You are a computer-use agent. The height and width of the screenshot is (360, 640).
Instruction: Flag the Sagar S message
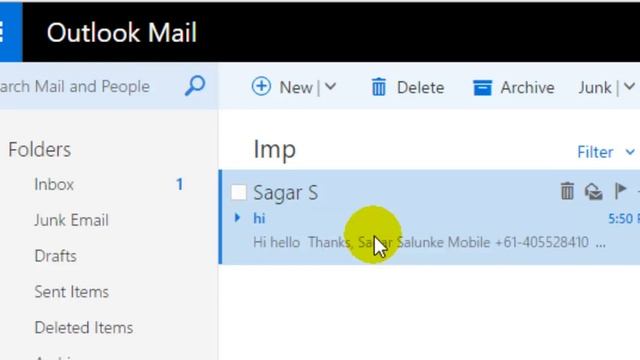pos(620,191)
